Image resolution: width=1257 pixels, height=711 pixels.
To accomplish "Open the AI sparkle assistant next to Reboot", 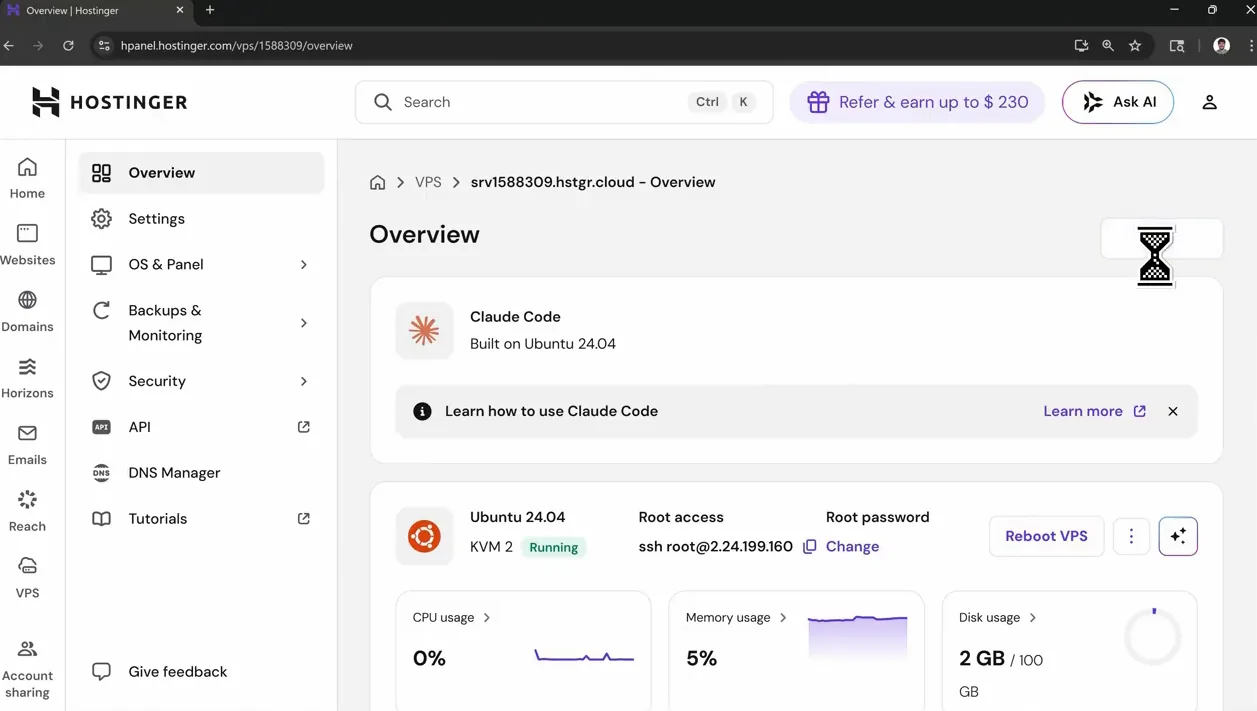I will pyautogui.click(x=1178, y=536).
